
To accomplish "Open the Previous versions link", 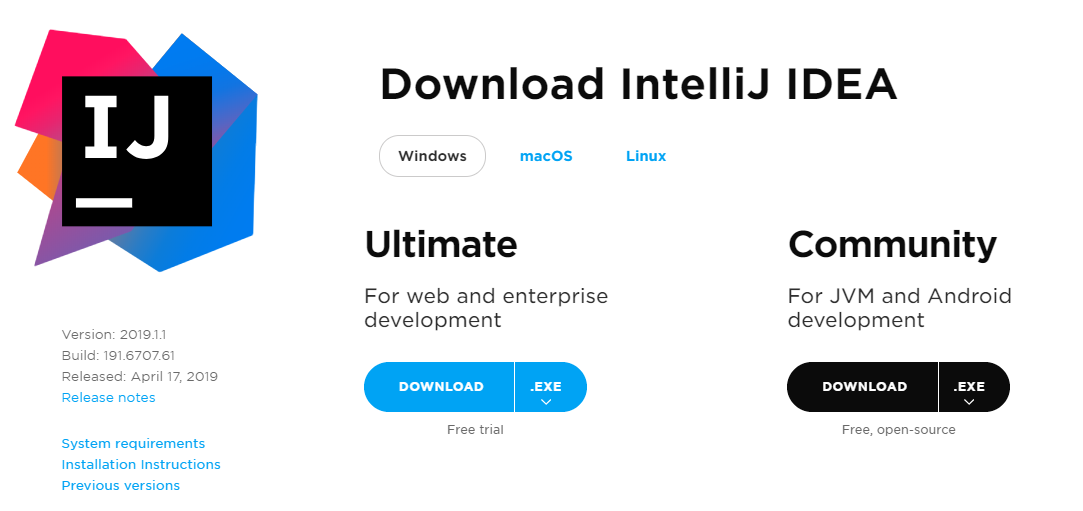I will 120,485.
